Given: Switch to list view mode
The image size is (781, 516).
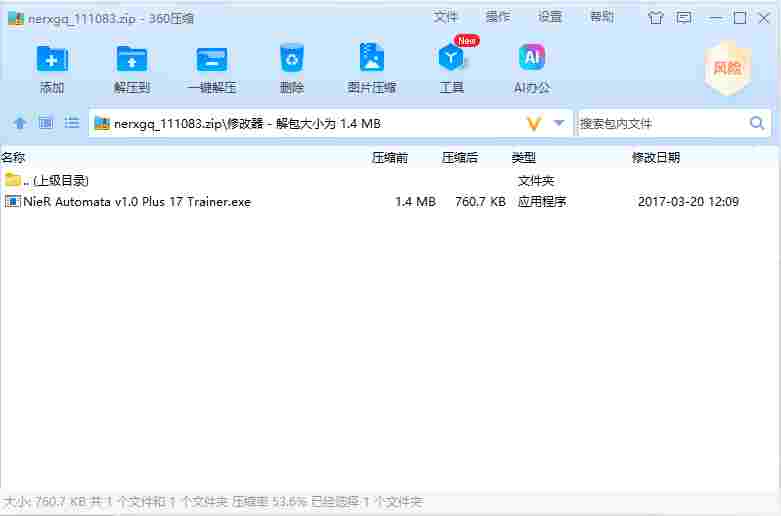Looking at the screenshot, I should click(x=72, y=123).
